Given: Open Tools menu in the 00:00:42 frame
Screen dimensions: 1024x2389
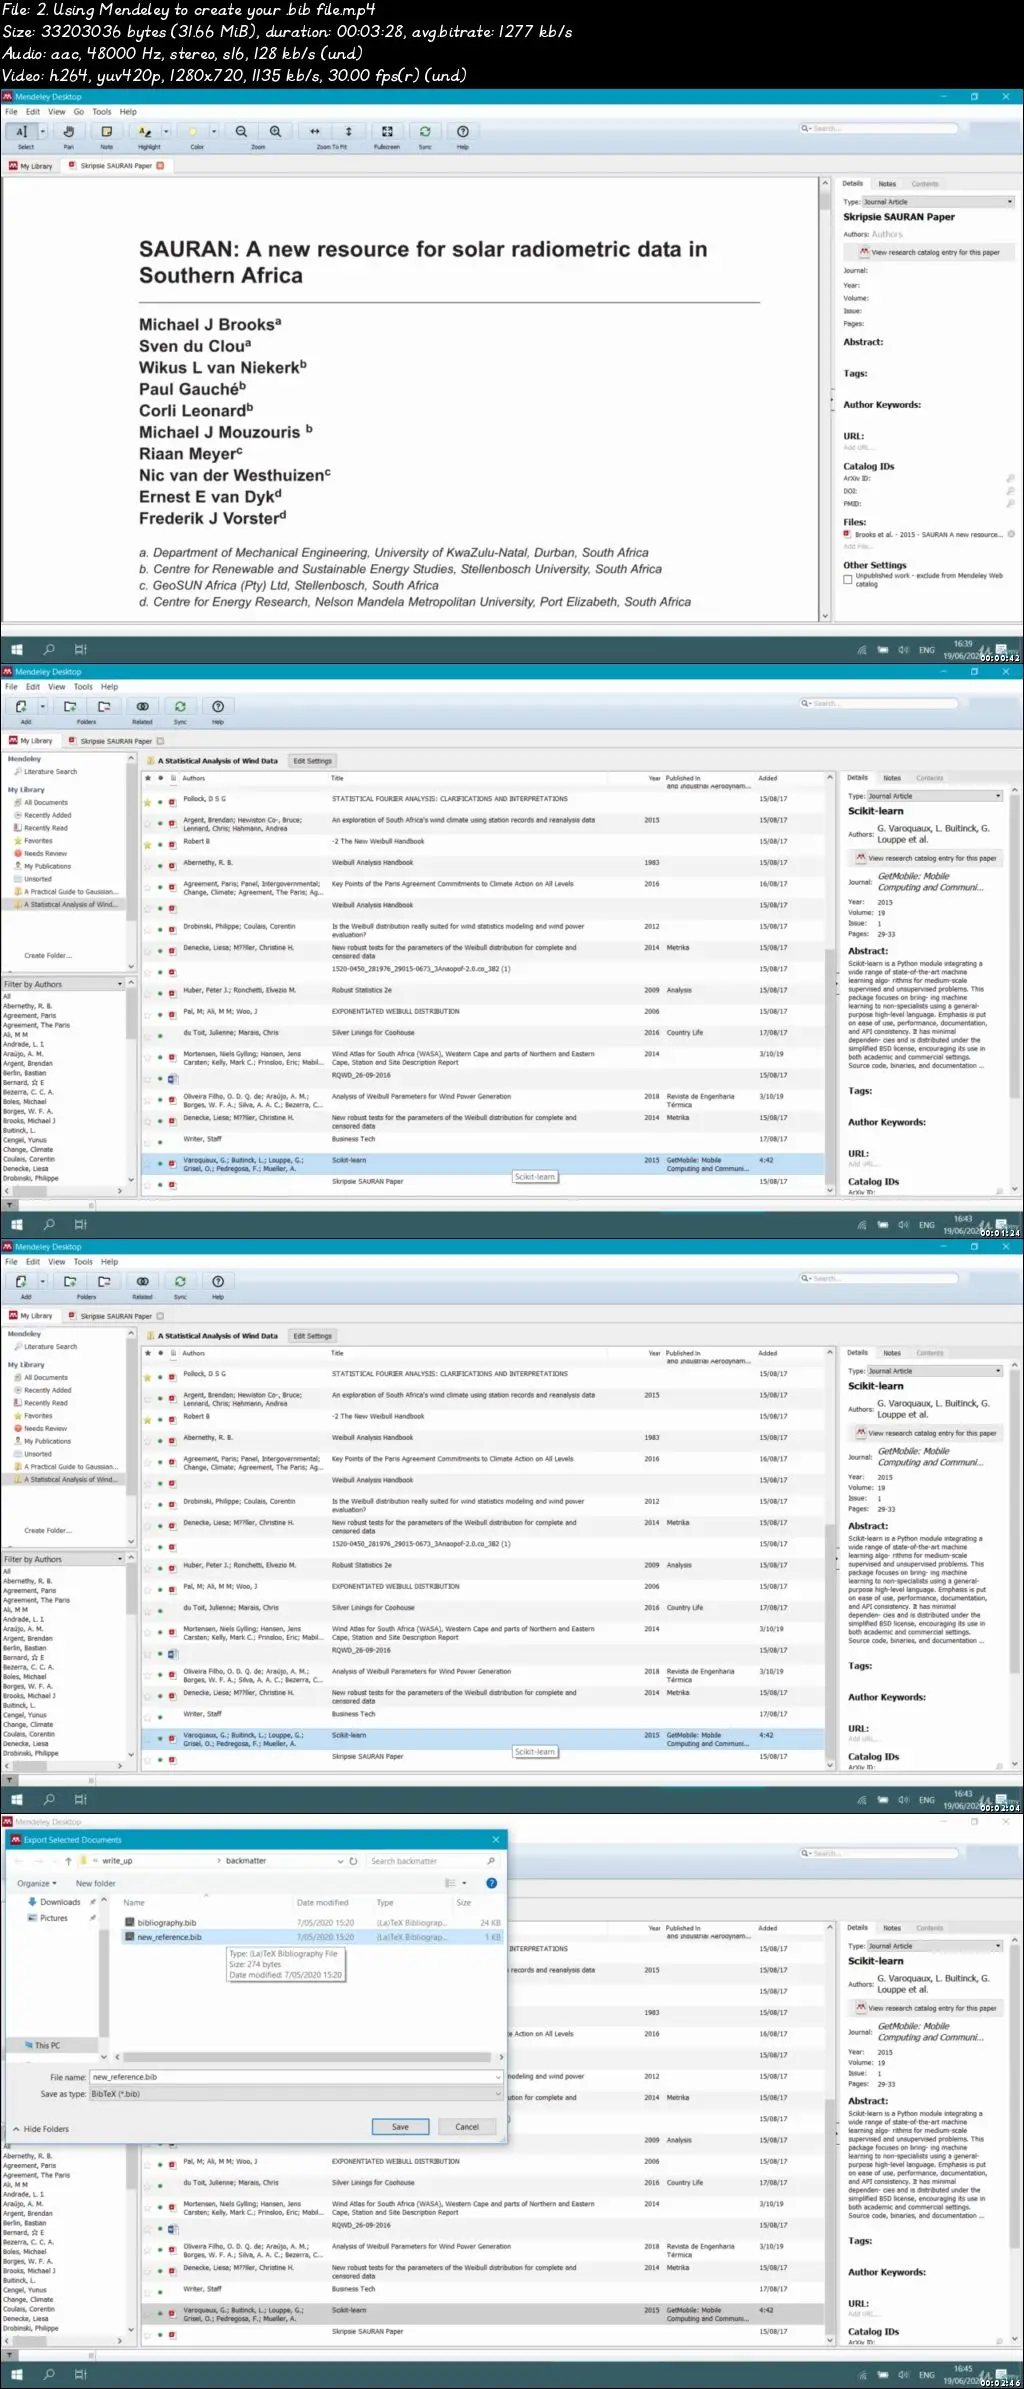Looking at the screenshot, I should pyautogui.click(x=102, y=112).
